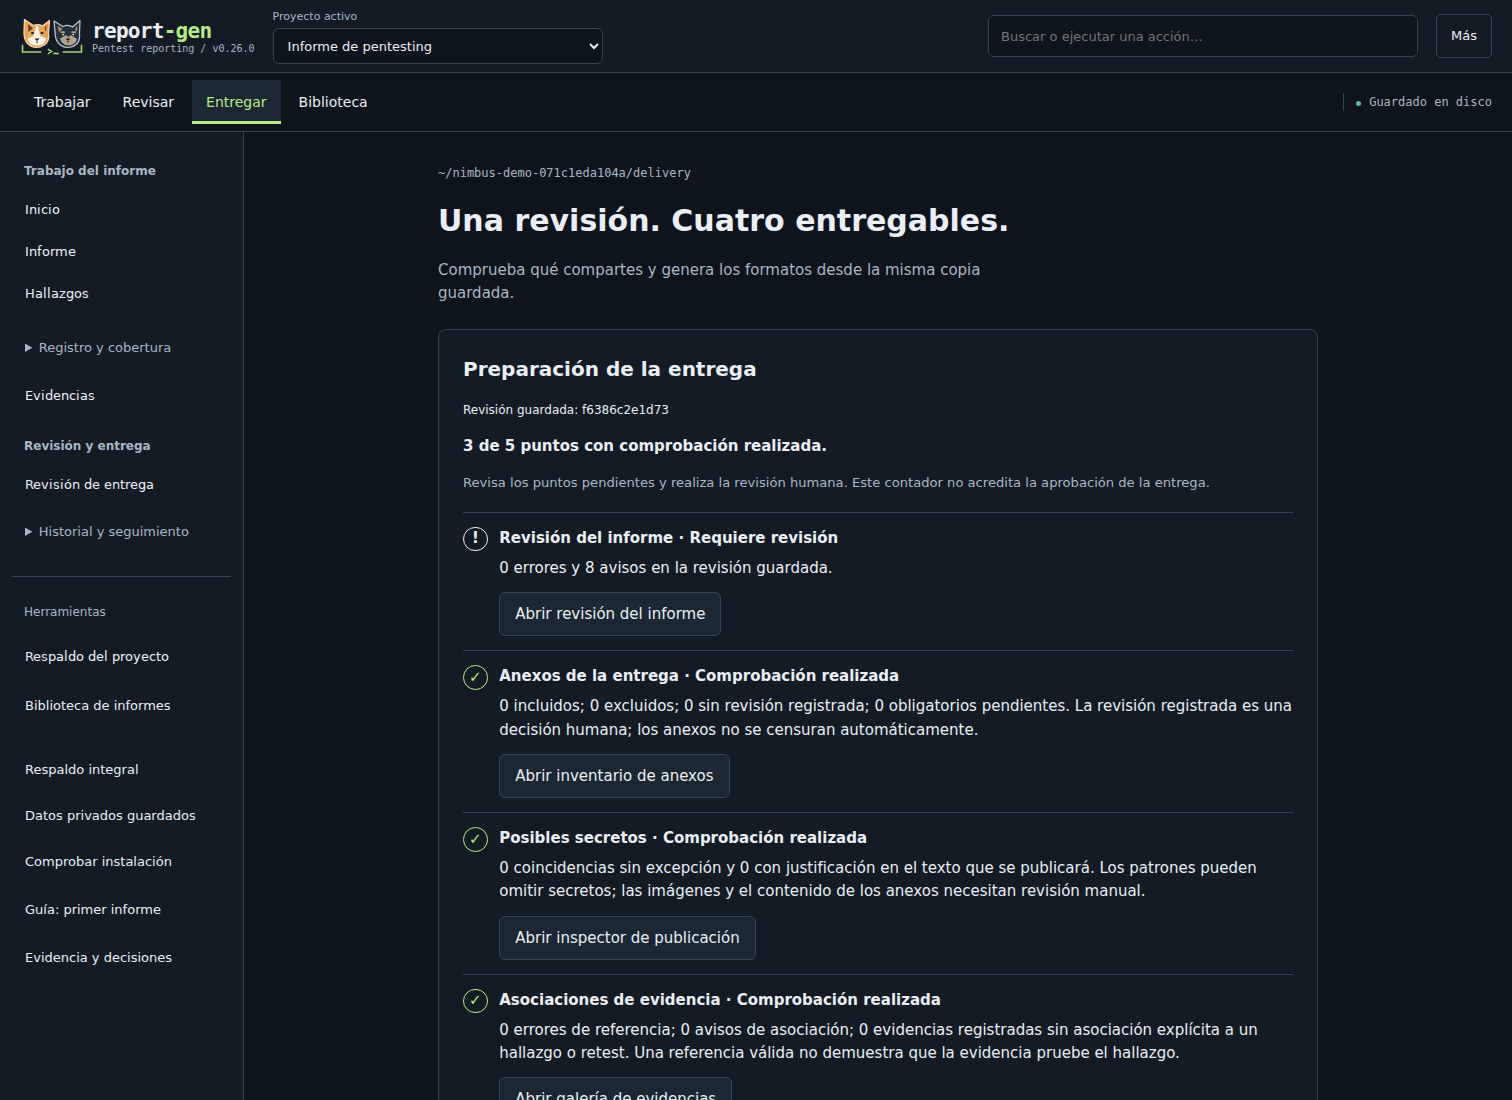Open Revisión de entrega link
The image size is (1512, 1100).
click(x=89, y=485)
